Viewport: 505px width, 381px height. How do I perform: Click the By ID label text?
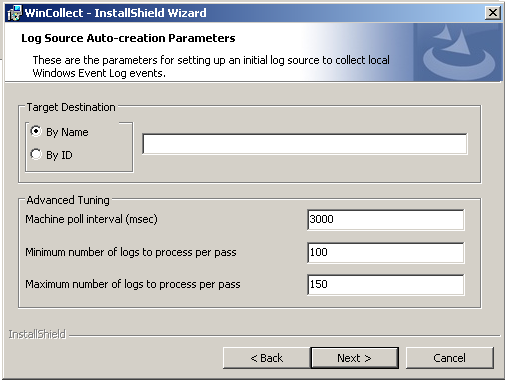click(59, 155)
